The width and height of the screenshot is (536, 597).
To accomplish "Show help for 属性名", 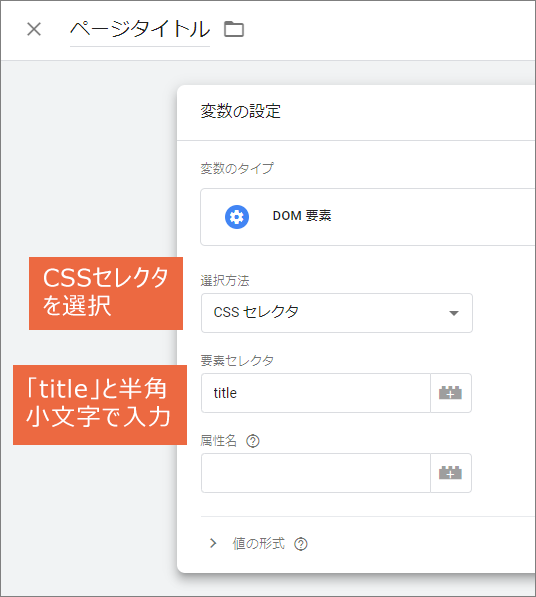I will click(253, 441).
